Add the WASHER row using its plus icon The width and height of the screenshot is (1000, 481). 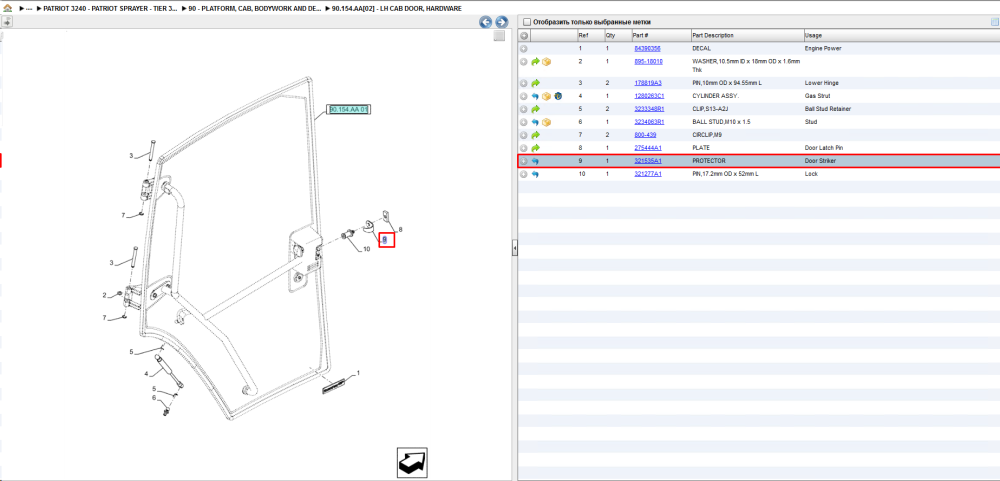pos(524,62)
